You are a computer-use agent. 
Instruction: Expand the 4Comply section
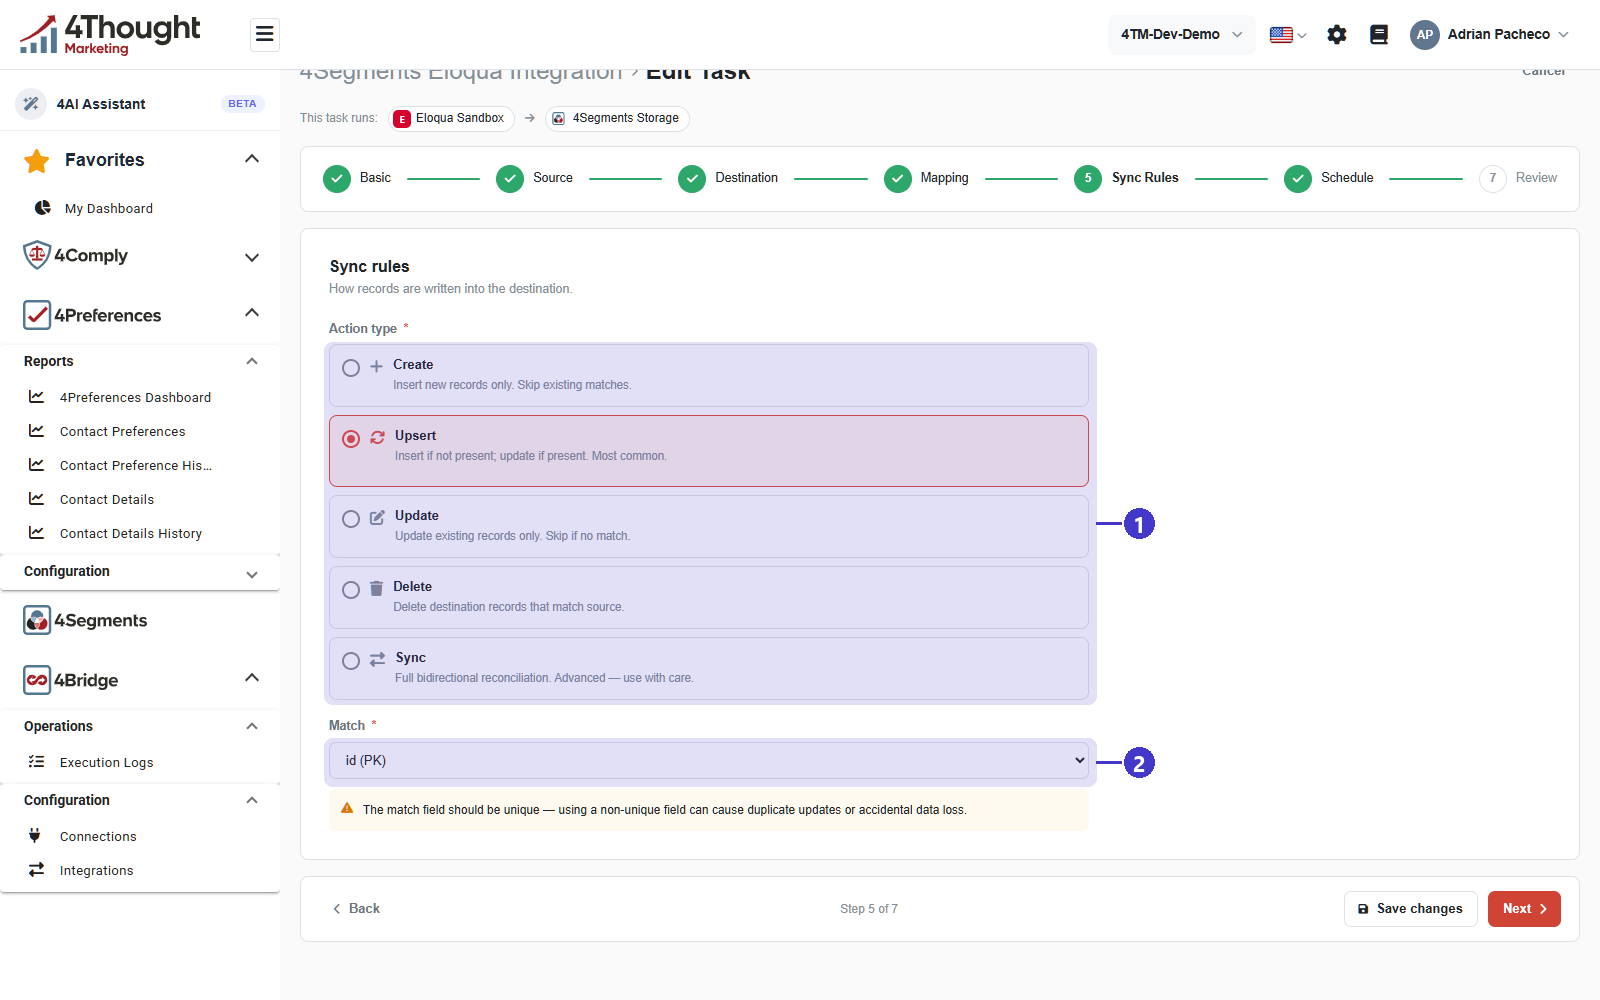pos(252,257)
